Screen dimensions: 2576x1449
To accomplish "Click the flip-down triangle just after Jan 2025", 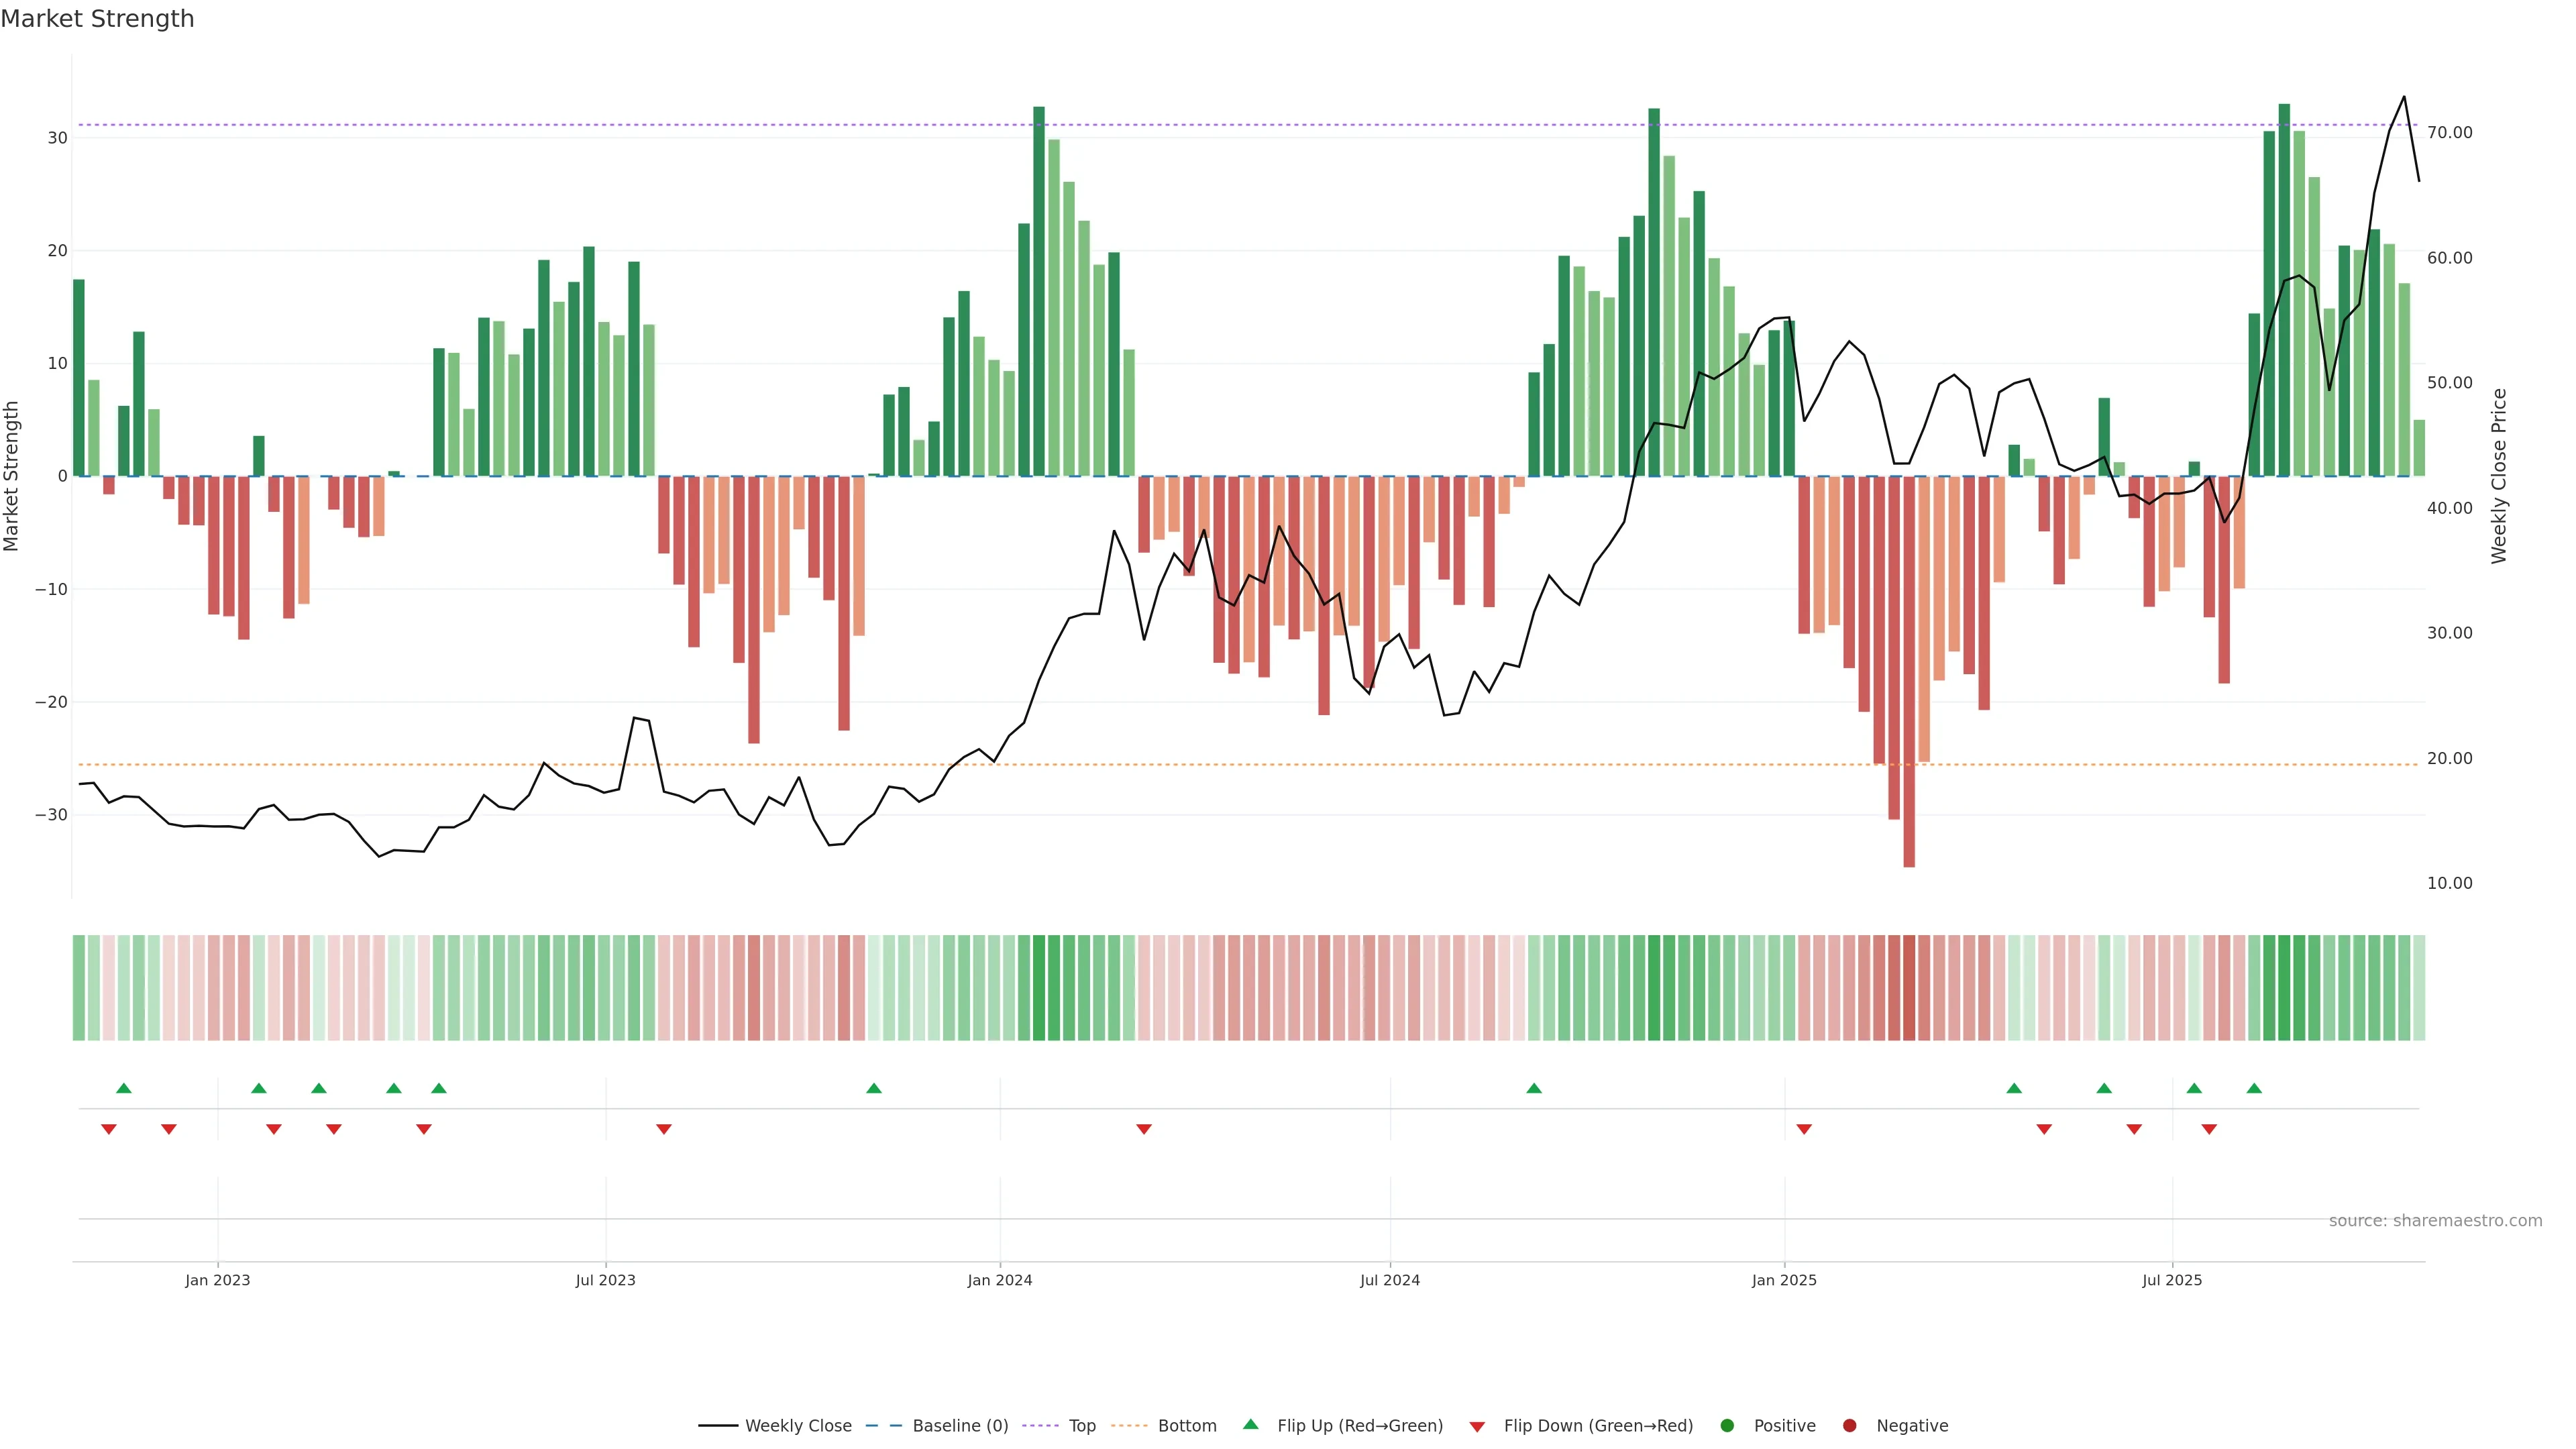I will (x=1804, y=1129).
